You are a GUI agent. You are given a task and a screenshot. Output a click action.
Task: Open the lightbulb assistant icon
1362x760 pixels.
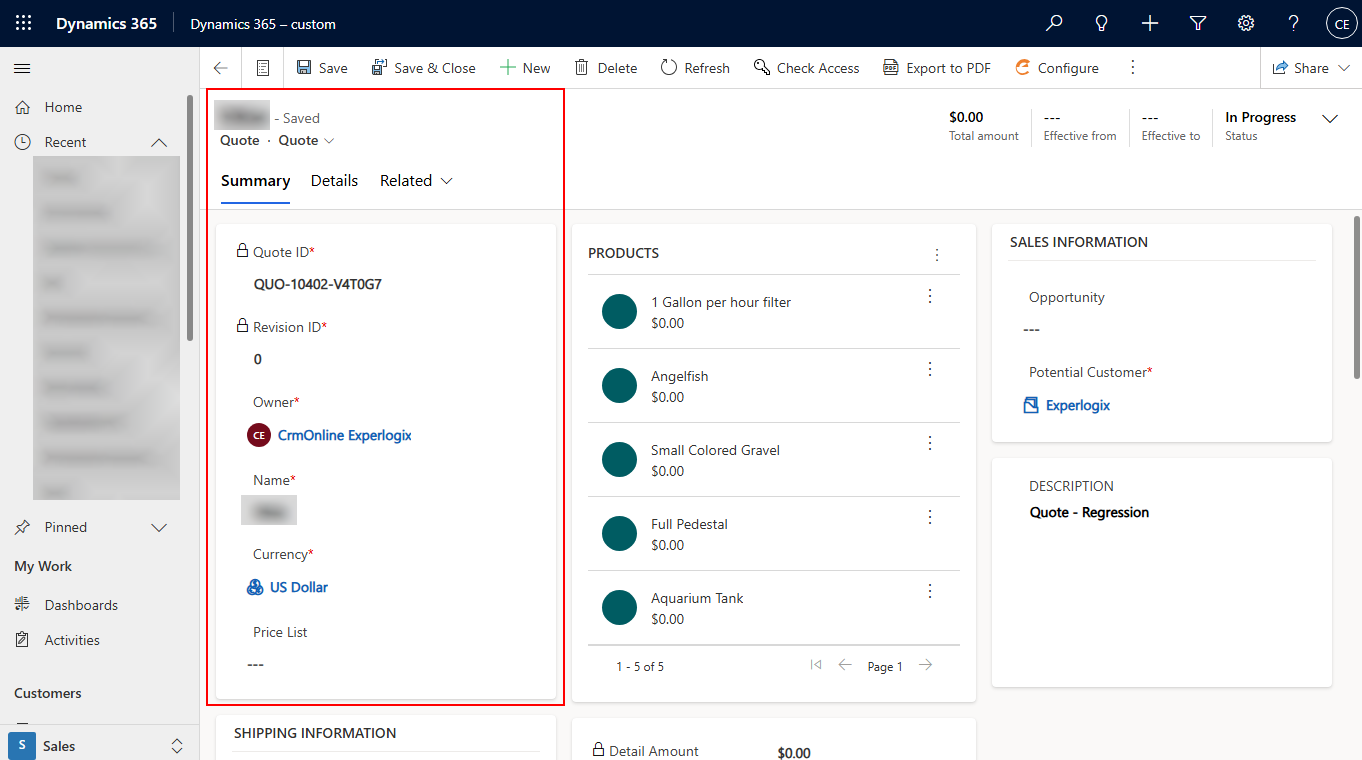point(1102,24)
